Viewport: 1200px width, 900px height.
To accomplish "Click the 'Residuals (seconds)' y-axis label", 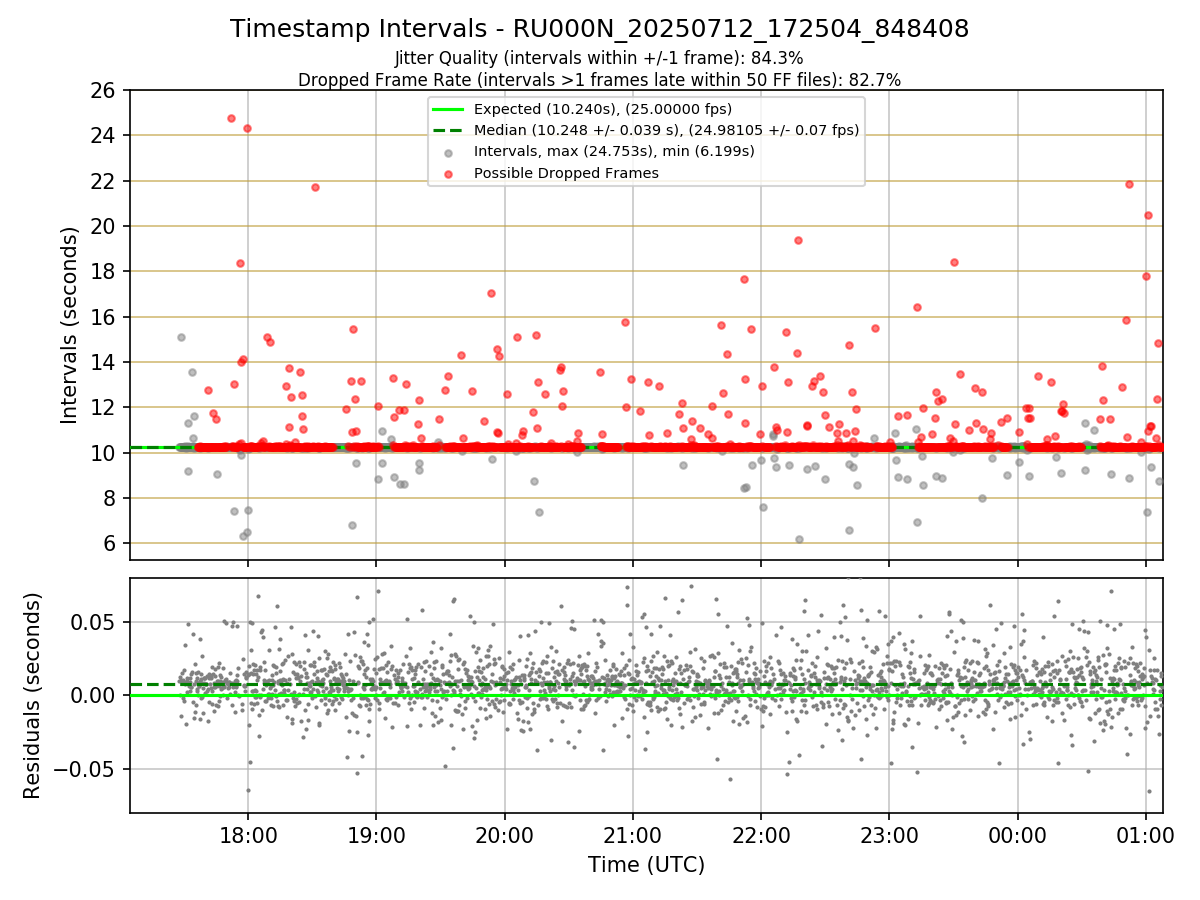I will click(x=33, y=695).
